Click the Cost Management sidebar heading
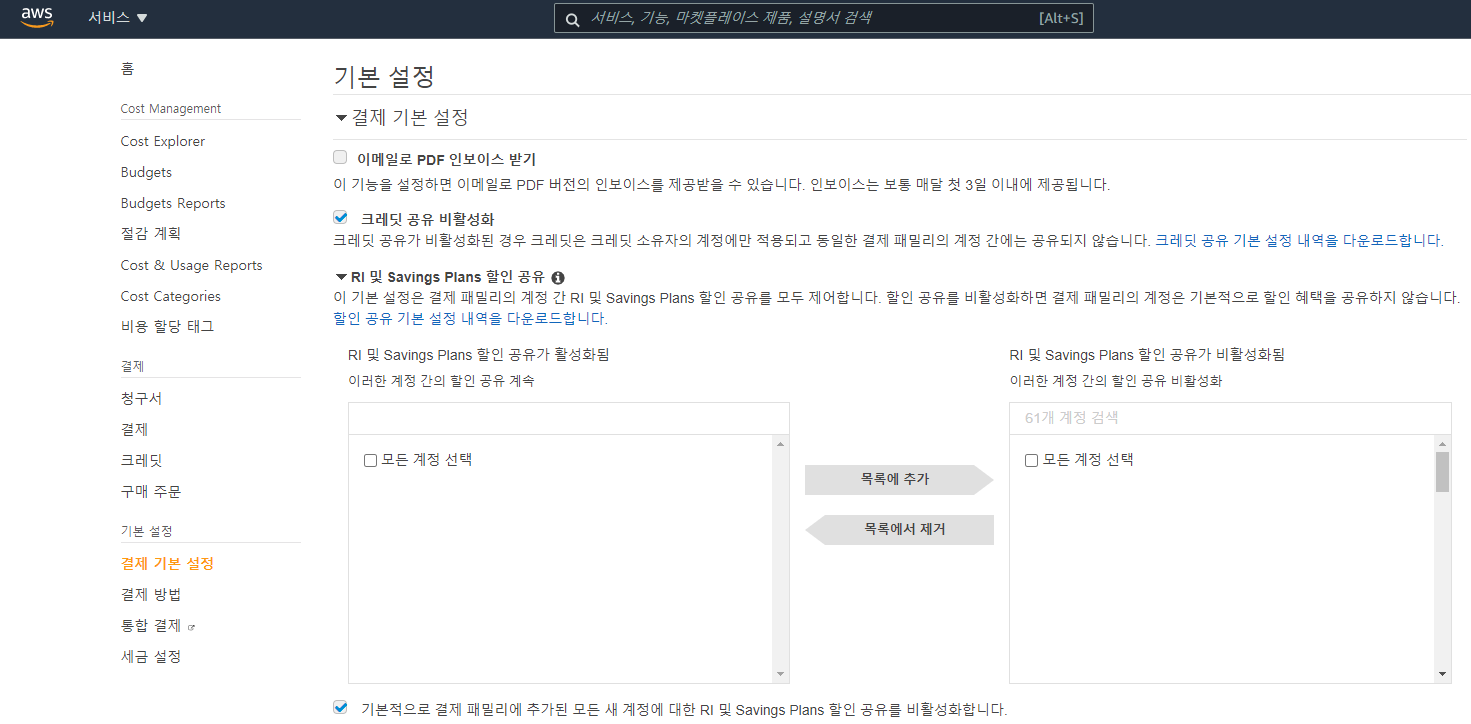1471x724 pixels. coord(171,108)
